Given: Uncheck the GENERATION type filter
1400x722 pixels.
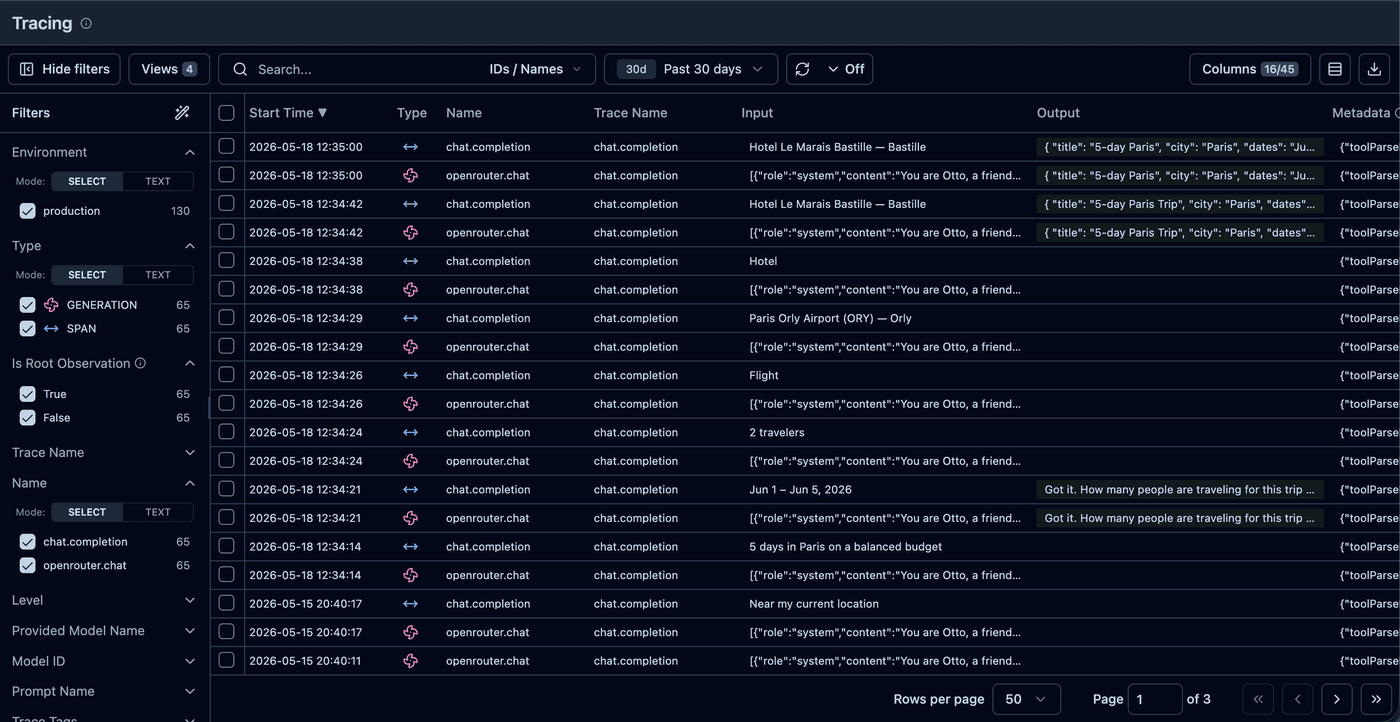Looking at the screenshot, I should click(27, 305).
